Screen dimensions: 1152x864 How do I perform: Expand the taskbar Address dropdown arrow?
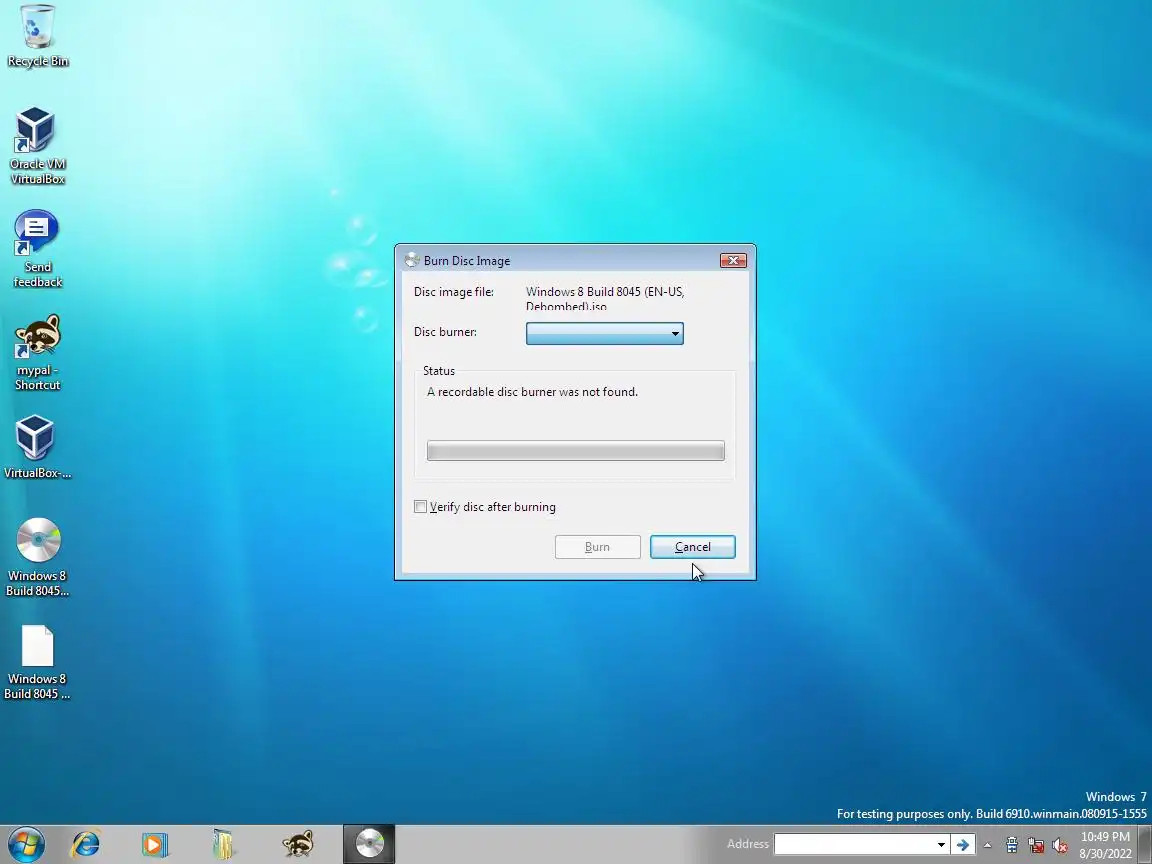coord(940,845)
